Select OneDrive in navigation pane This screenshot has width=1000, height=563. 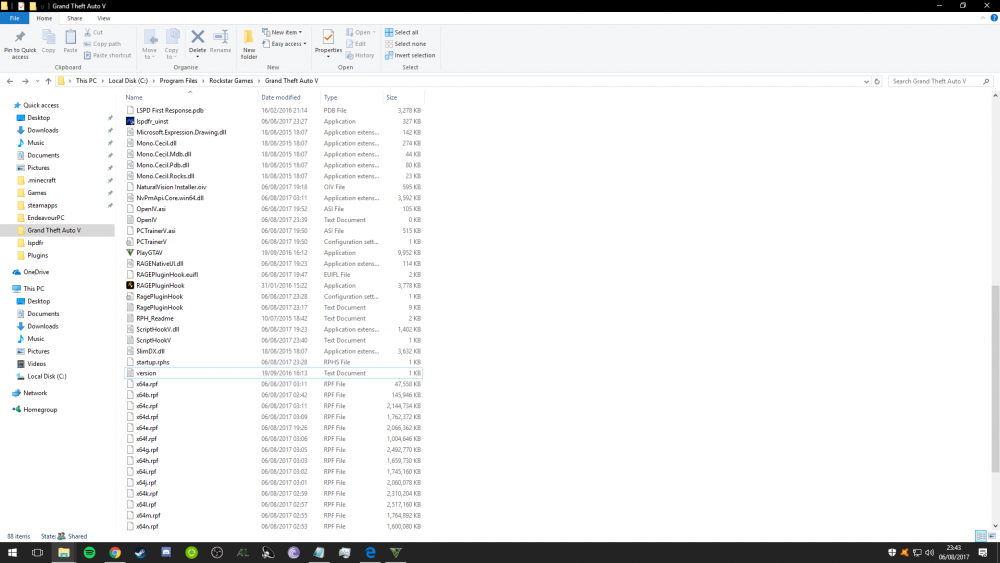tap(36, 272)
